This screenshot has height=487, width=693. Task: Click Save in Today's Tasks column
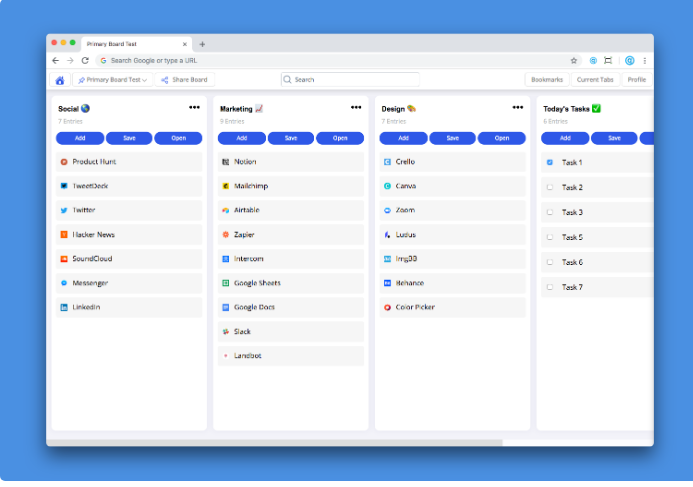[614, 138]
